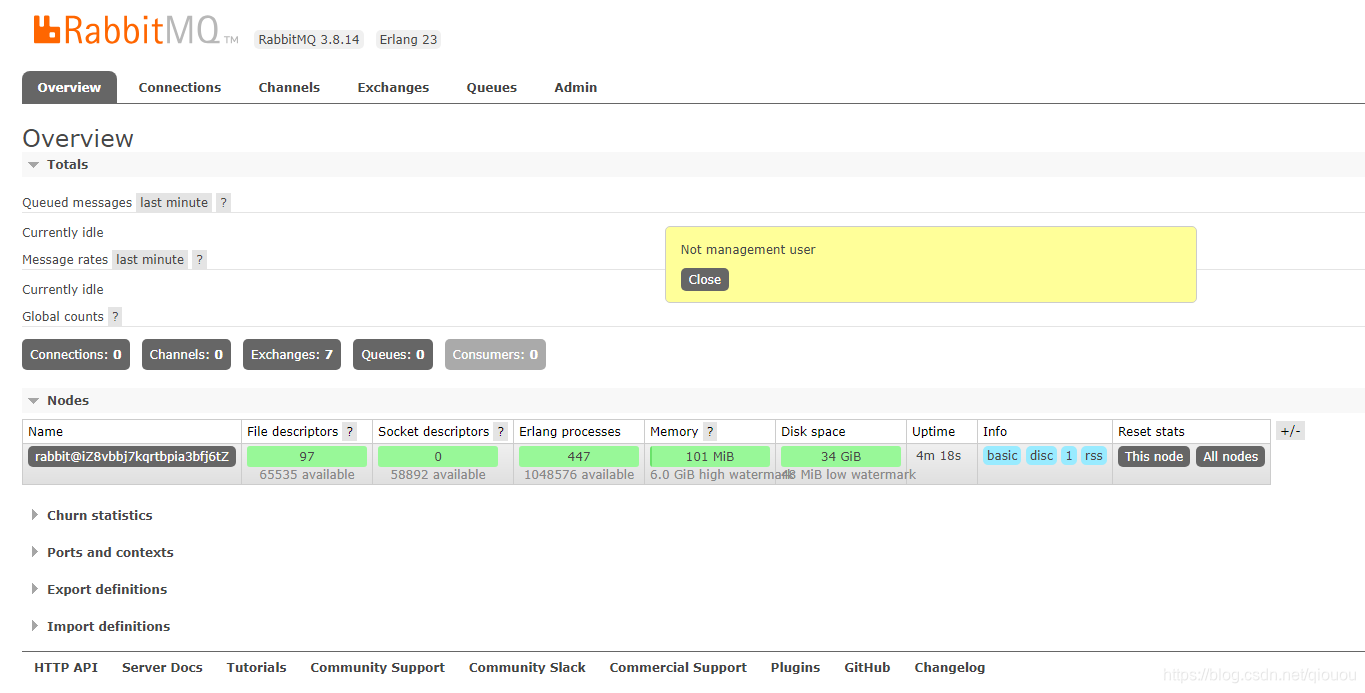This screenshot has height=693, width=1365.
Task: Click the RabbitMQ 3.8.14 version label
Action: [309, 39]
